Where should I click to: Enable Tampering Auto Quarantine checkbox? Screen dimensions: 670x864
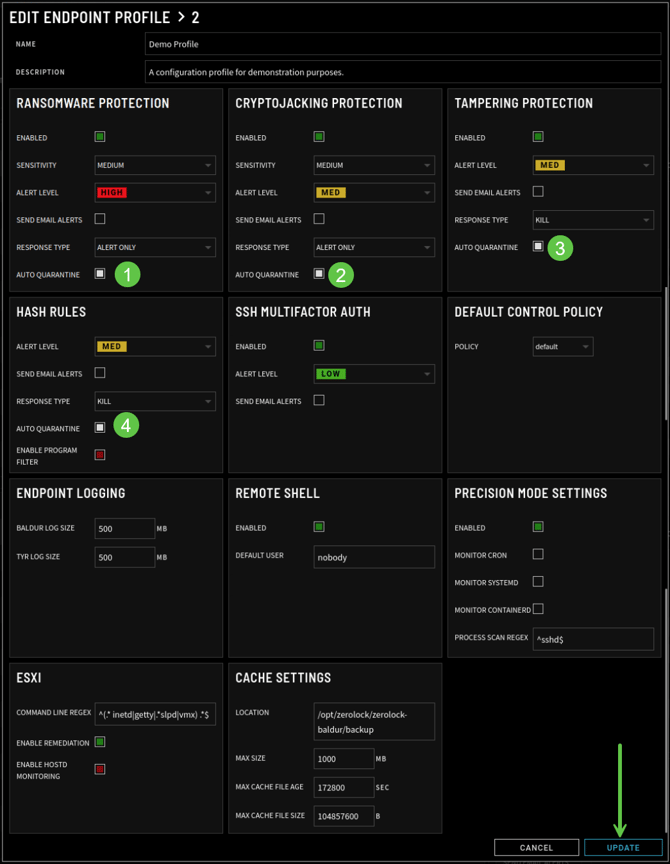(x=538, y=246)
